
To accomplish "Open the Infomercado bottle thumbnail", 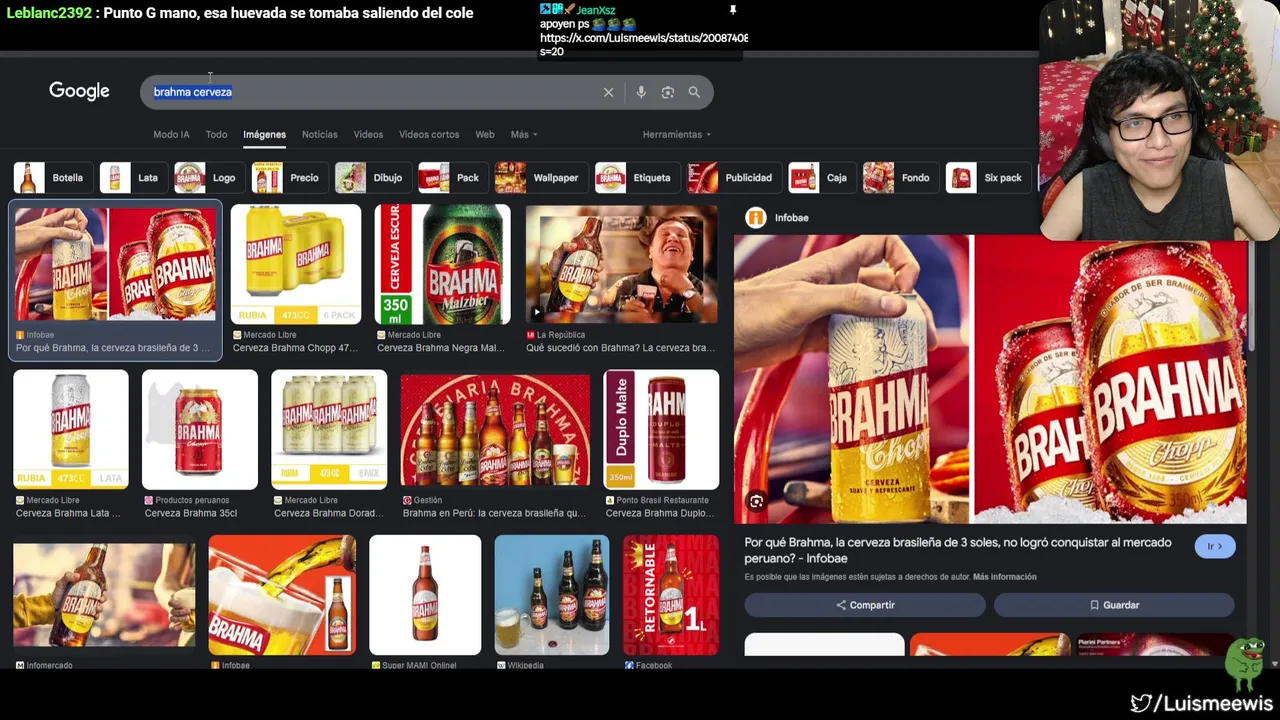I will click(104, 595).
